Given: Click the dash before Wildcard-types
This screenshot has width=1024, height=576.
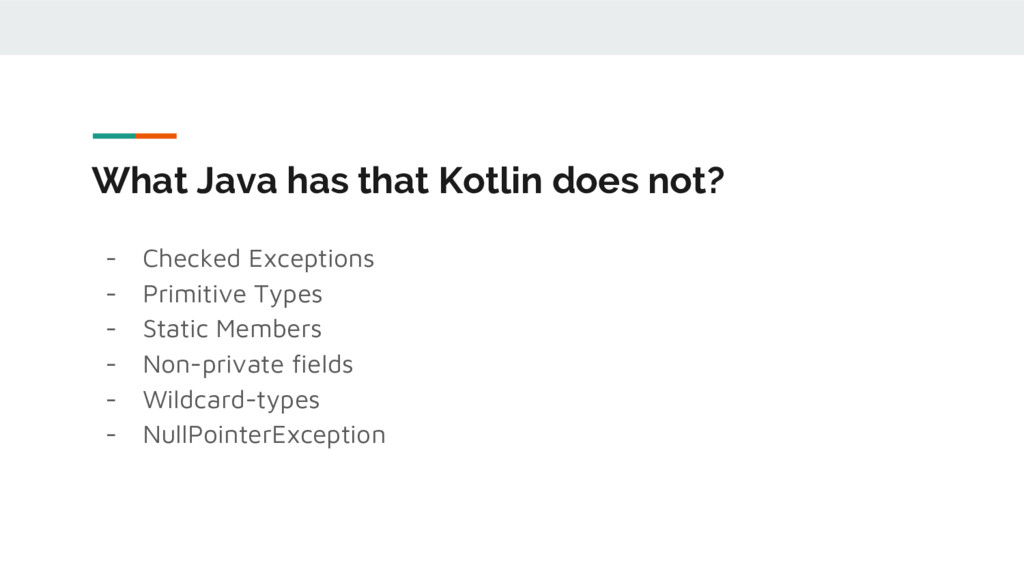Looking at the screenshot, I should coord(111,400).
